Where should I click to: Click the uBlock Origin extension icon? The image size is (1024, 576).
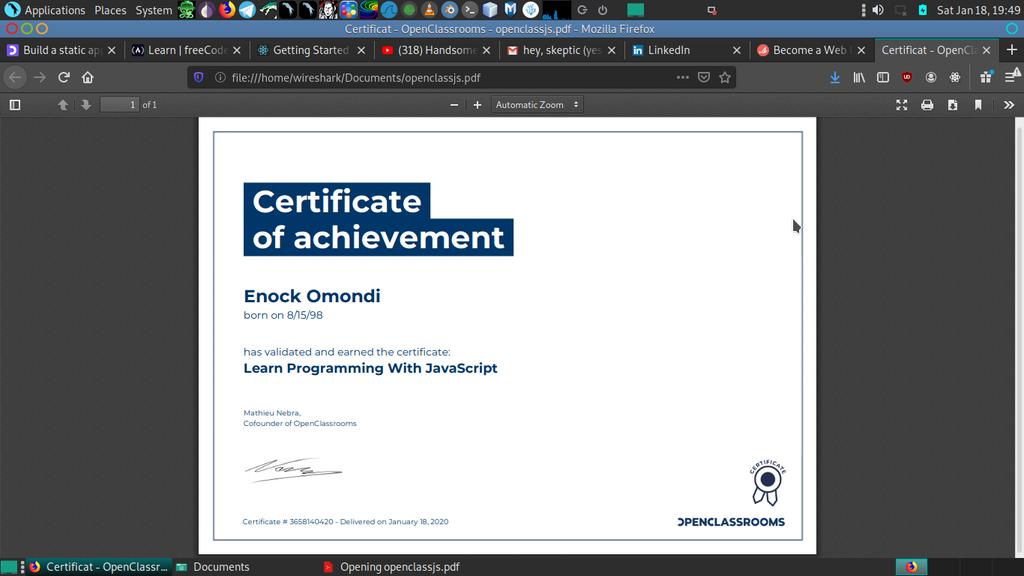point(907,77)
